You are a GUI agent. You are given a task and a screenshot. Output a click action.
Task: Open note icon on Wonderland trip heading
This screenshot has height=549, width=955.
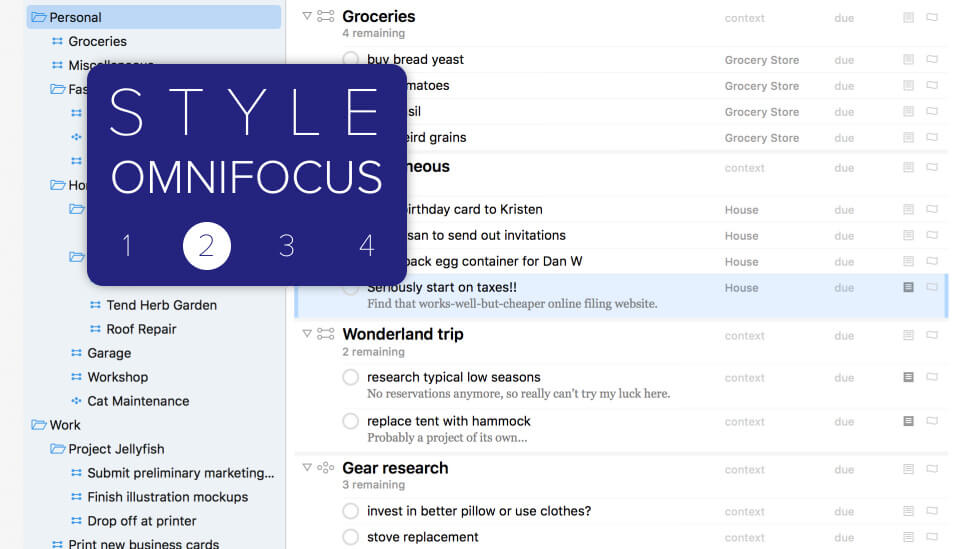coord(908,335)
